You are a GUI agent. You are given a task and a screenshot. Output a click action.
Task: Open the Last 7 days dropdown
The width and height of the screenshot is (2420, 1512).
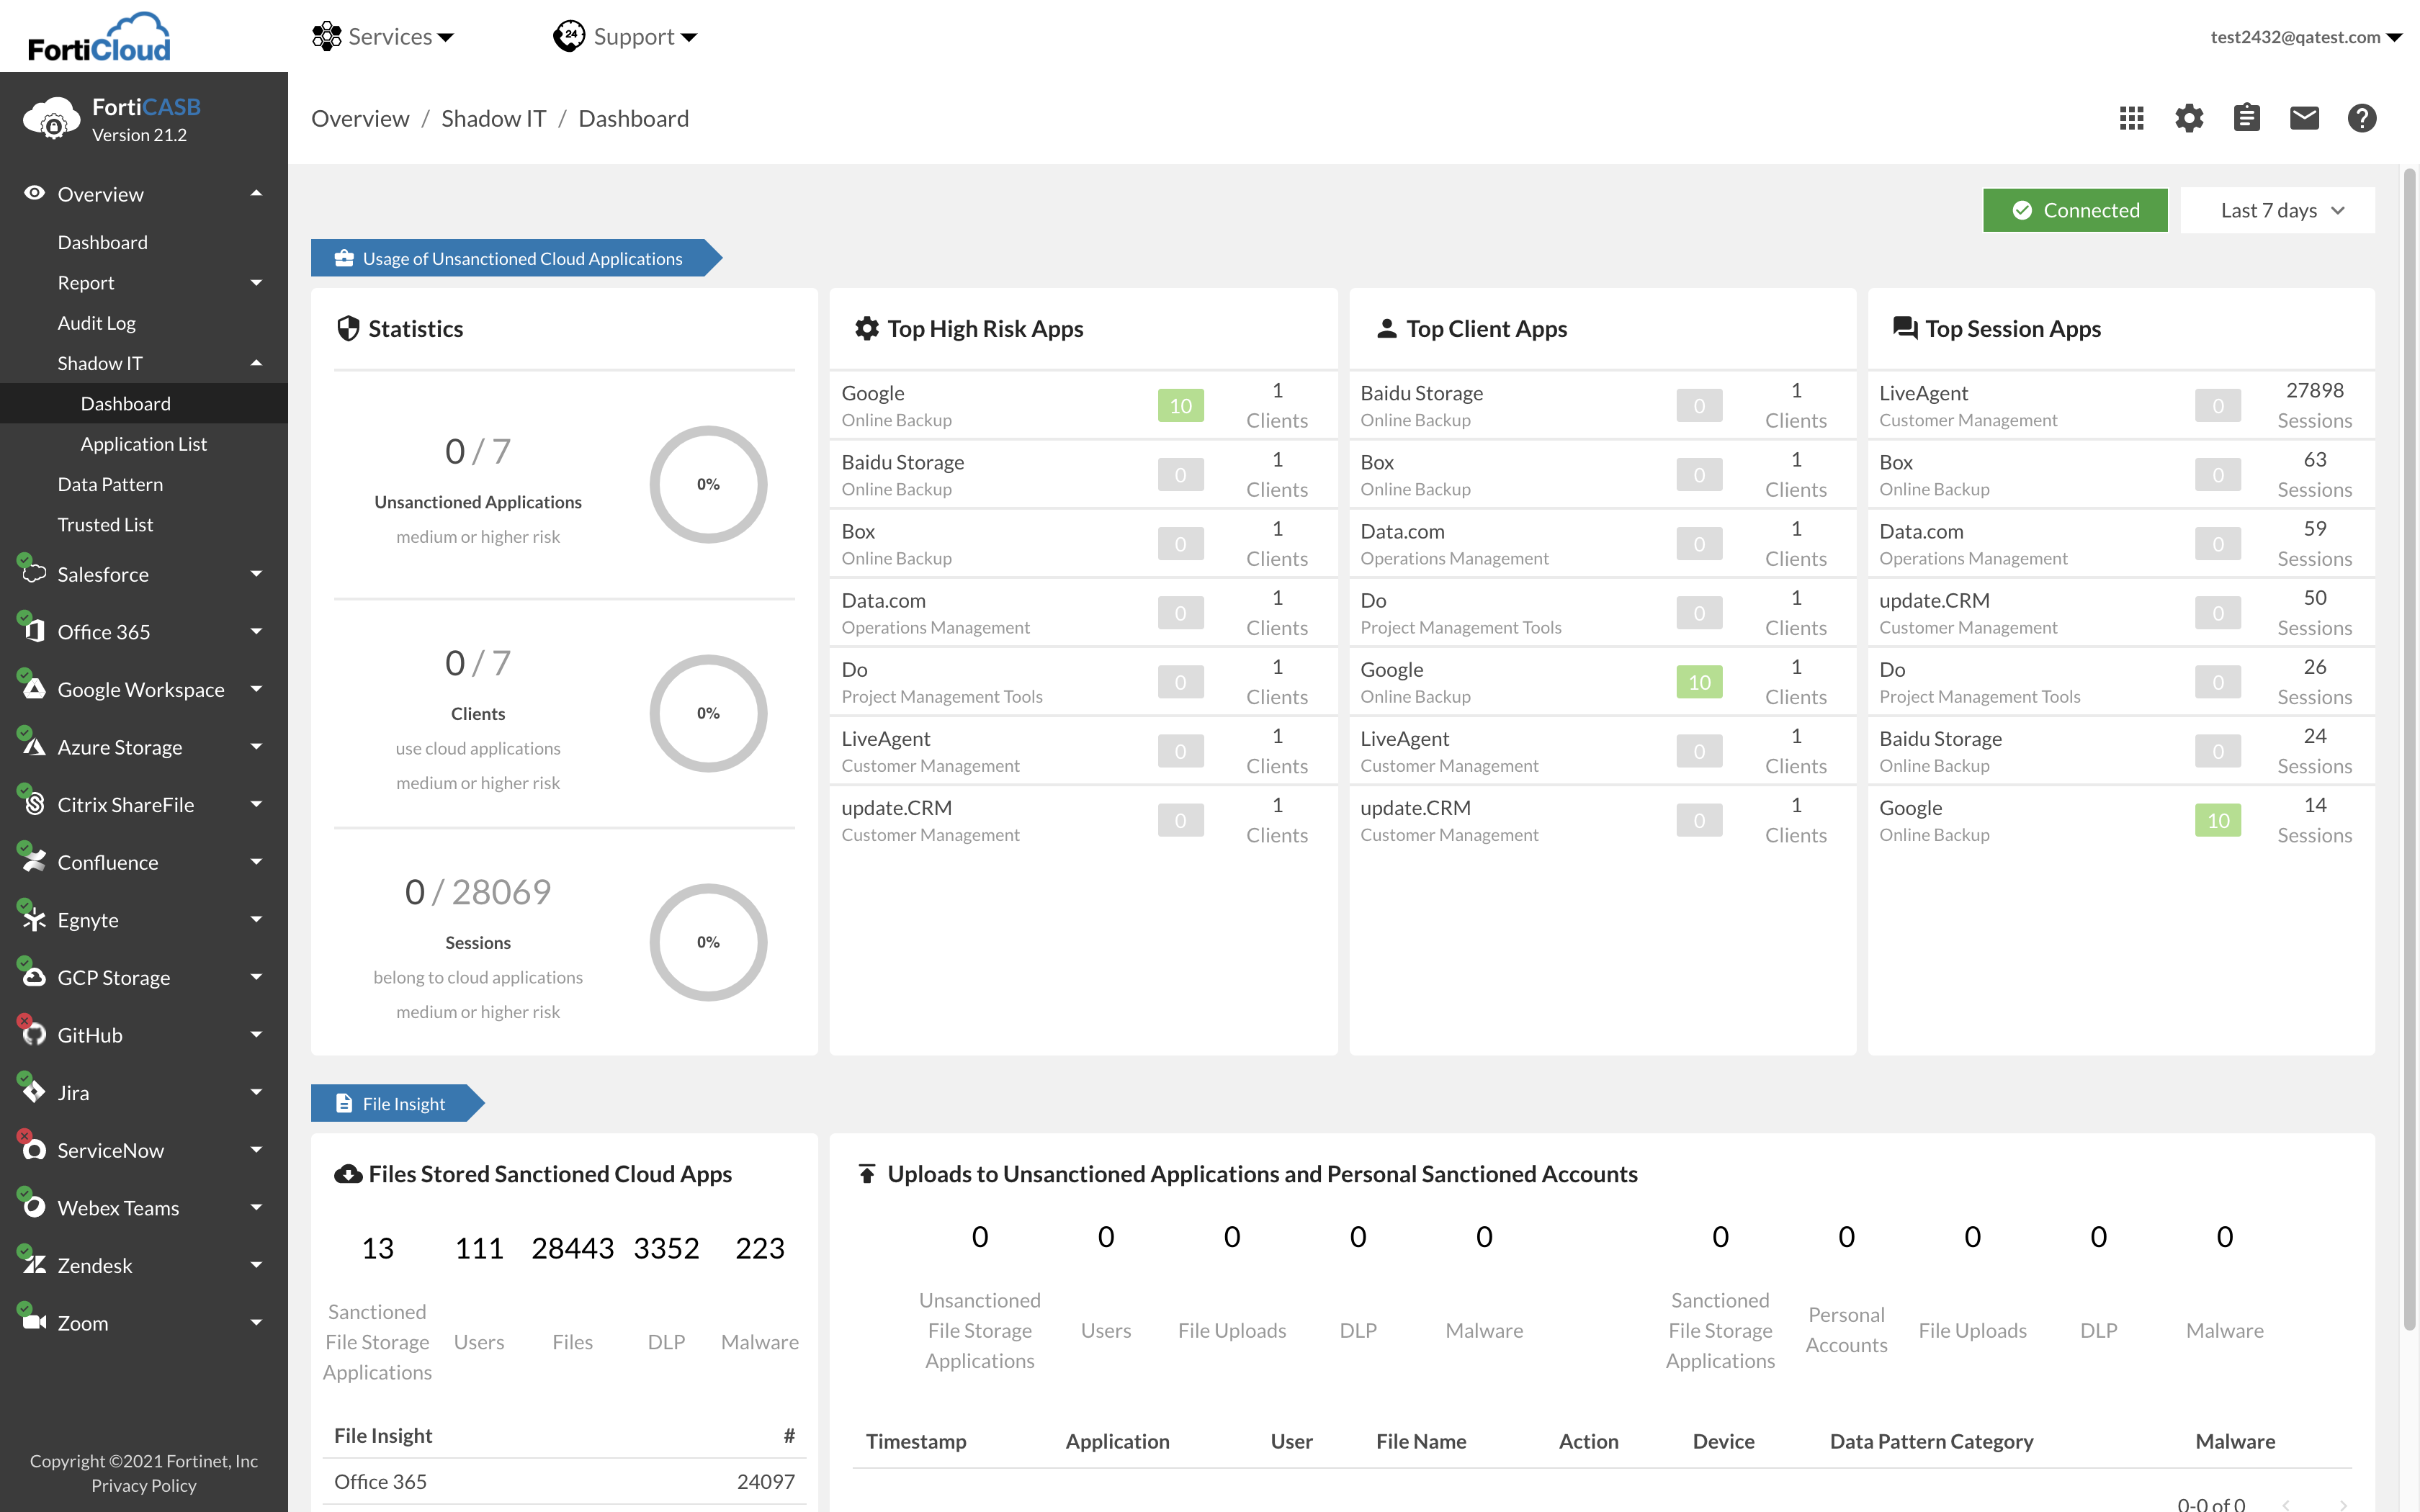click(x=2277, y=210)
